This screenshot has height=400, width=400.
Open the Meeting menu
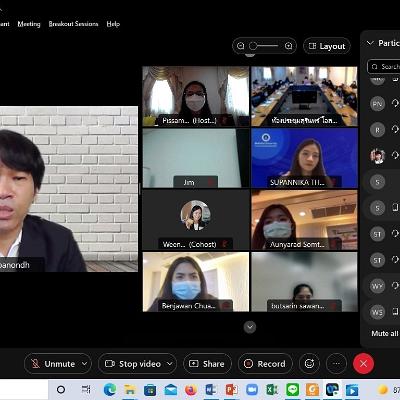tap(29, 24)
